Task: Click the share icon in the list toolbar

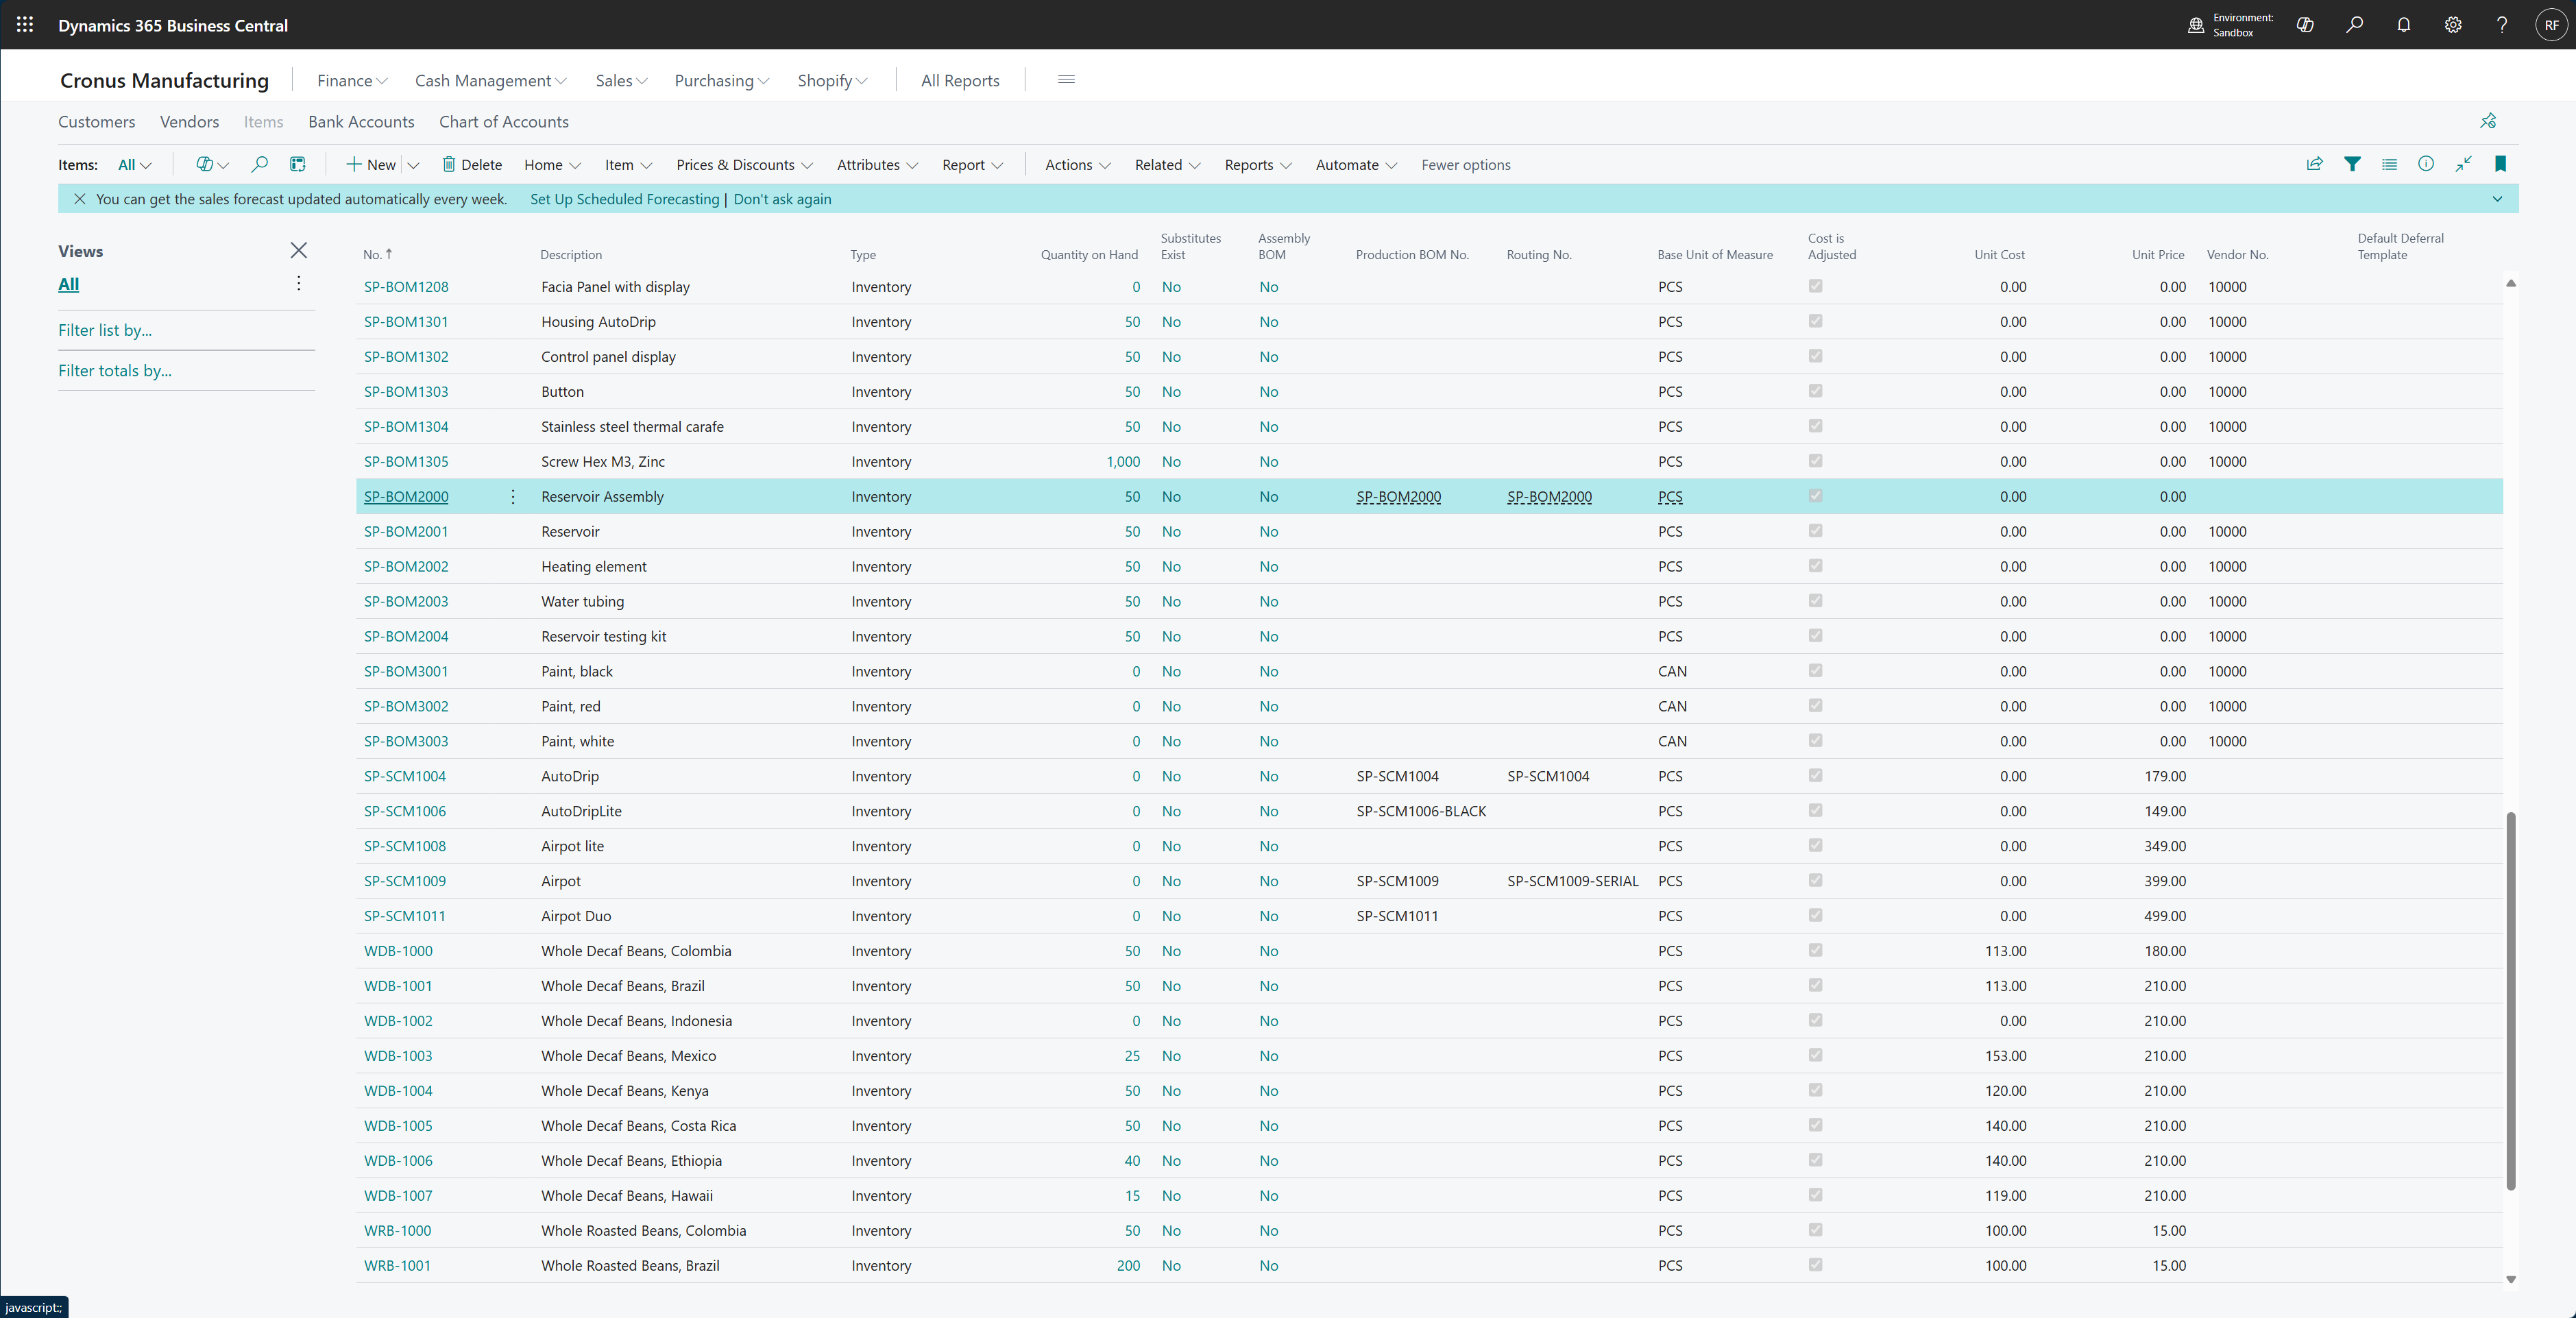Action: (2314, 164)
